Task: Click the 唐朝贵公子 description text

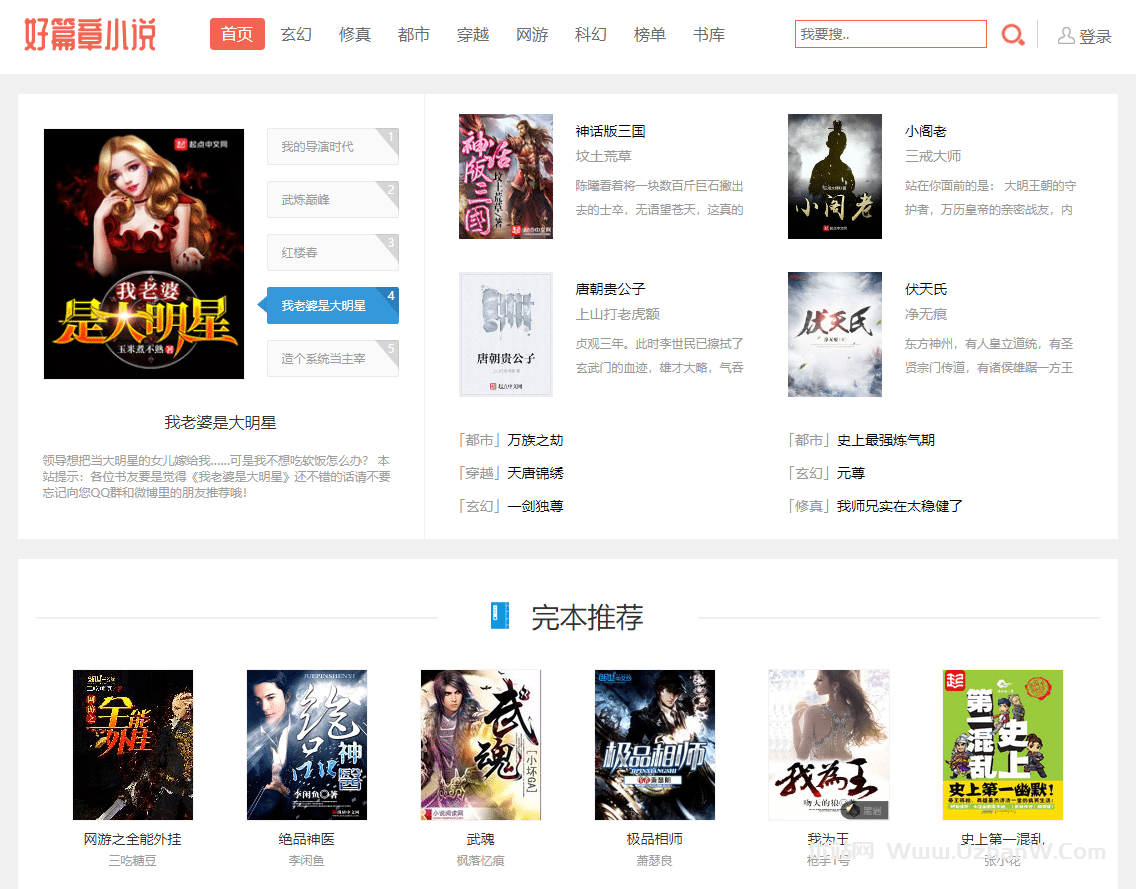Action: 659,356
